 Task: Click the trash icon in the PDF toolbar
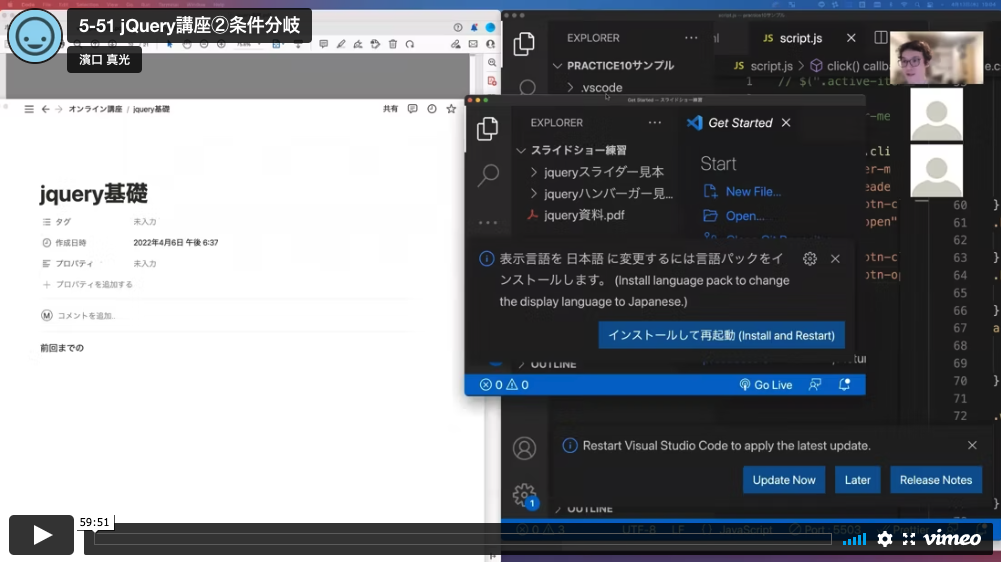[393, 44]
